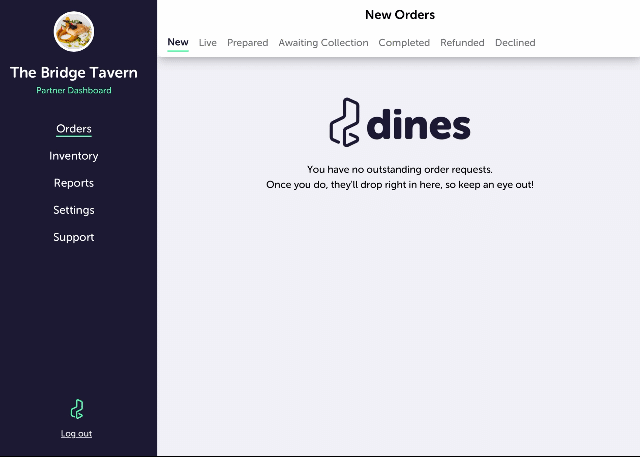Open the Inventory section

click(x=74, y=156)
